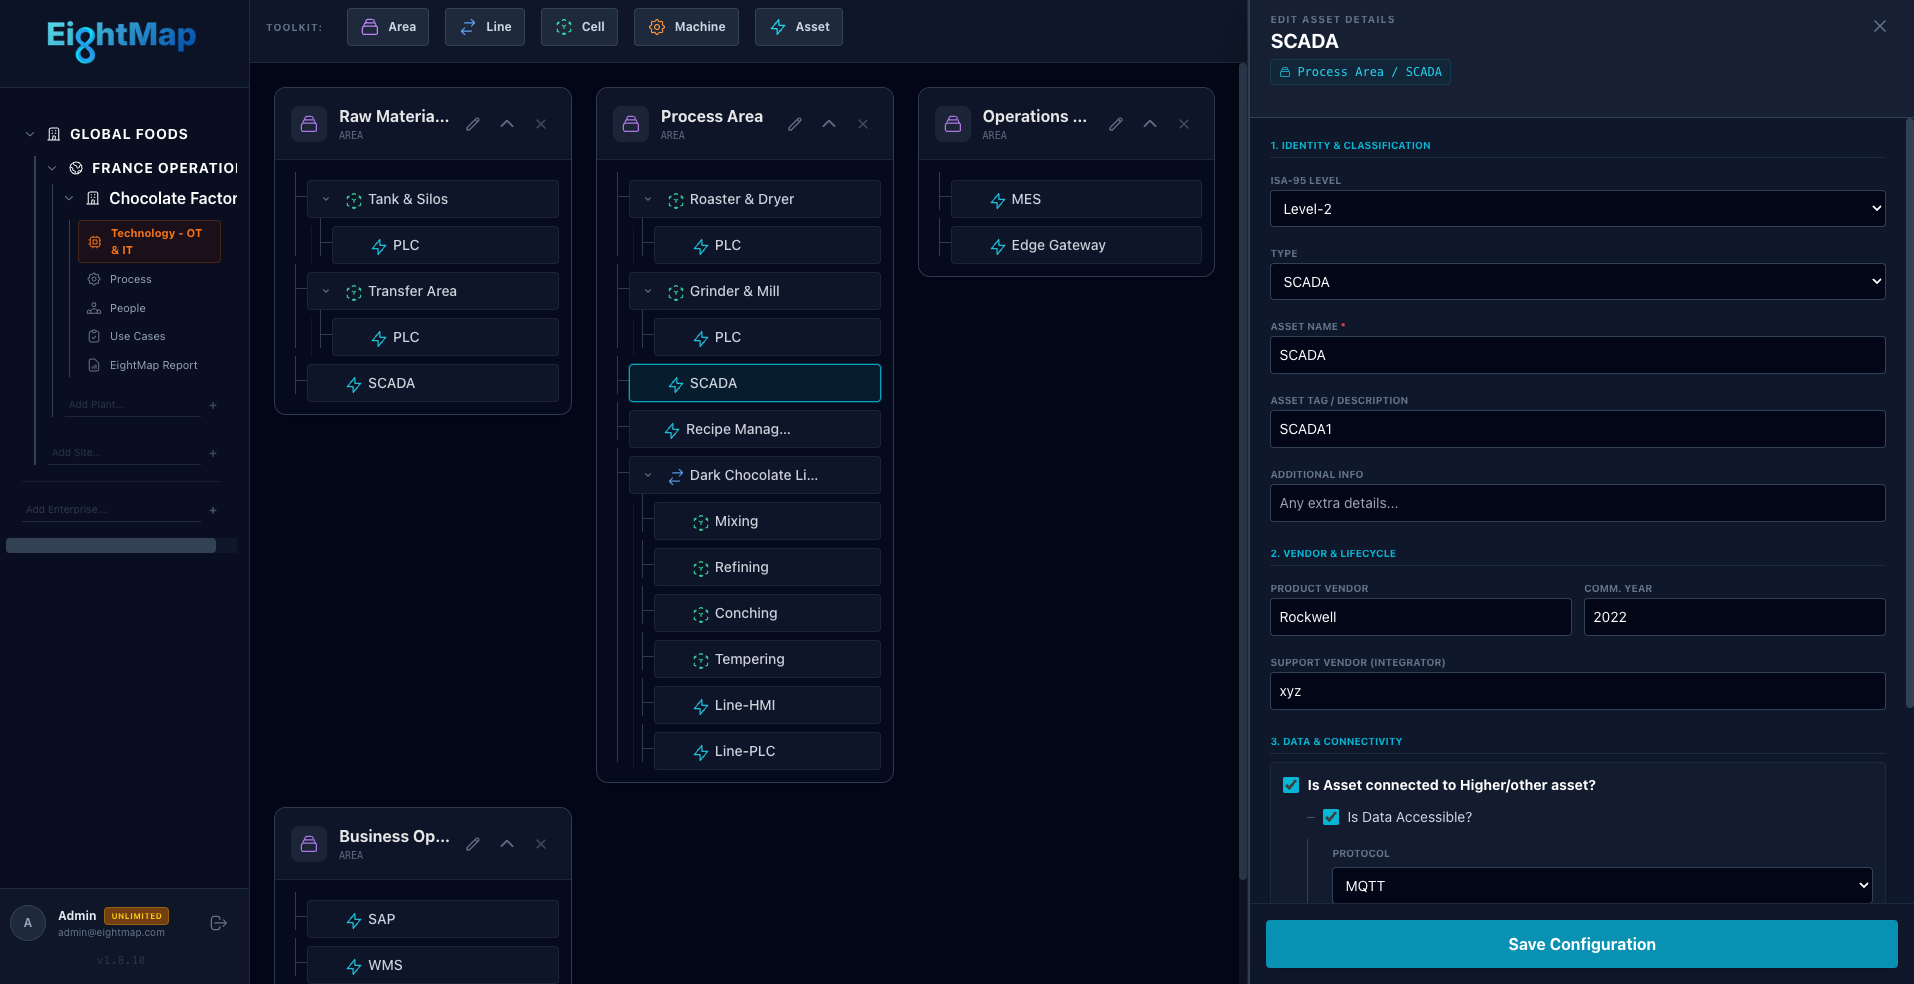Click plus icon next to Add Enterprise
1914x984 pixels.
(x=213, y=511)
